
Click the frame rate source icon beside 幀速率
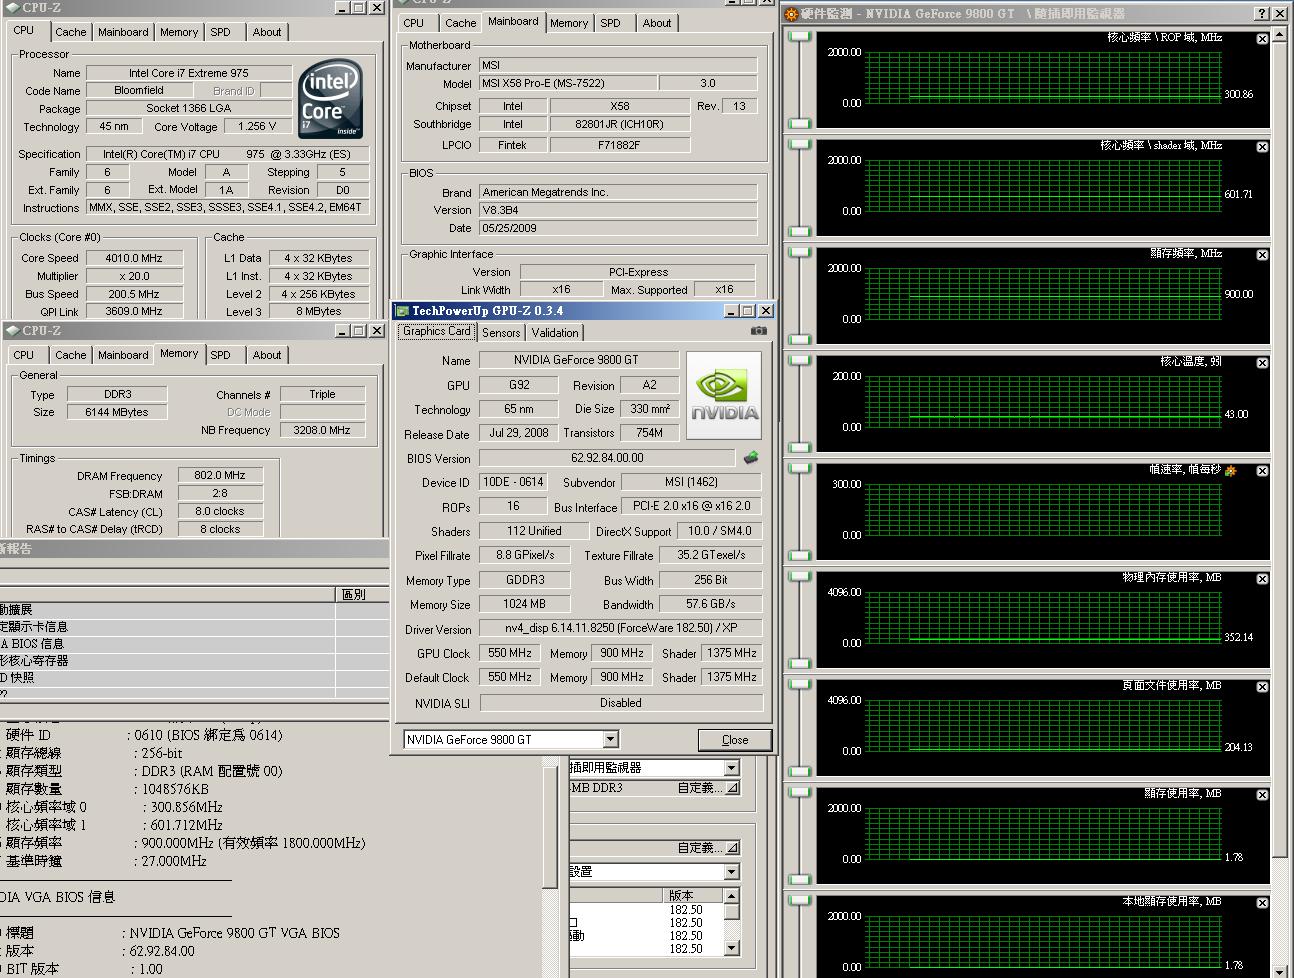pyautogui.click(x=1231, y=470)
